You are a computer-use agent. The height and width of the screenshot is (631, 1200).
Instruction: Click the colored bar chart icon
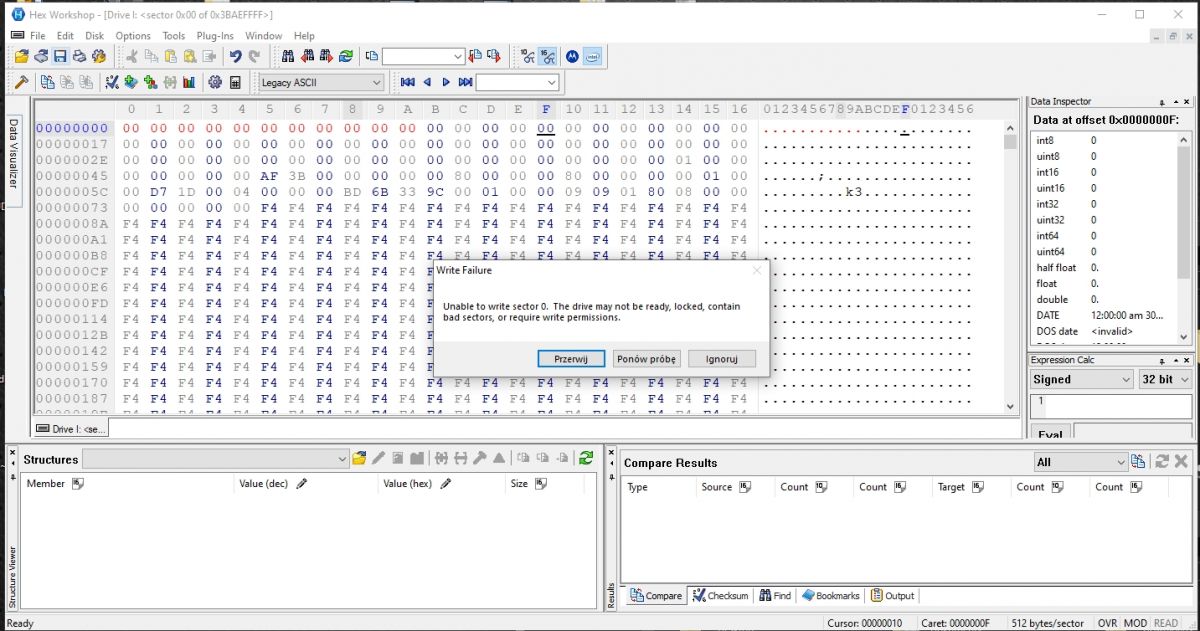(x=189, y=82)
